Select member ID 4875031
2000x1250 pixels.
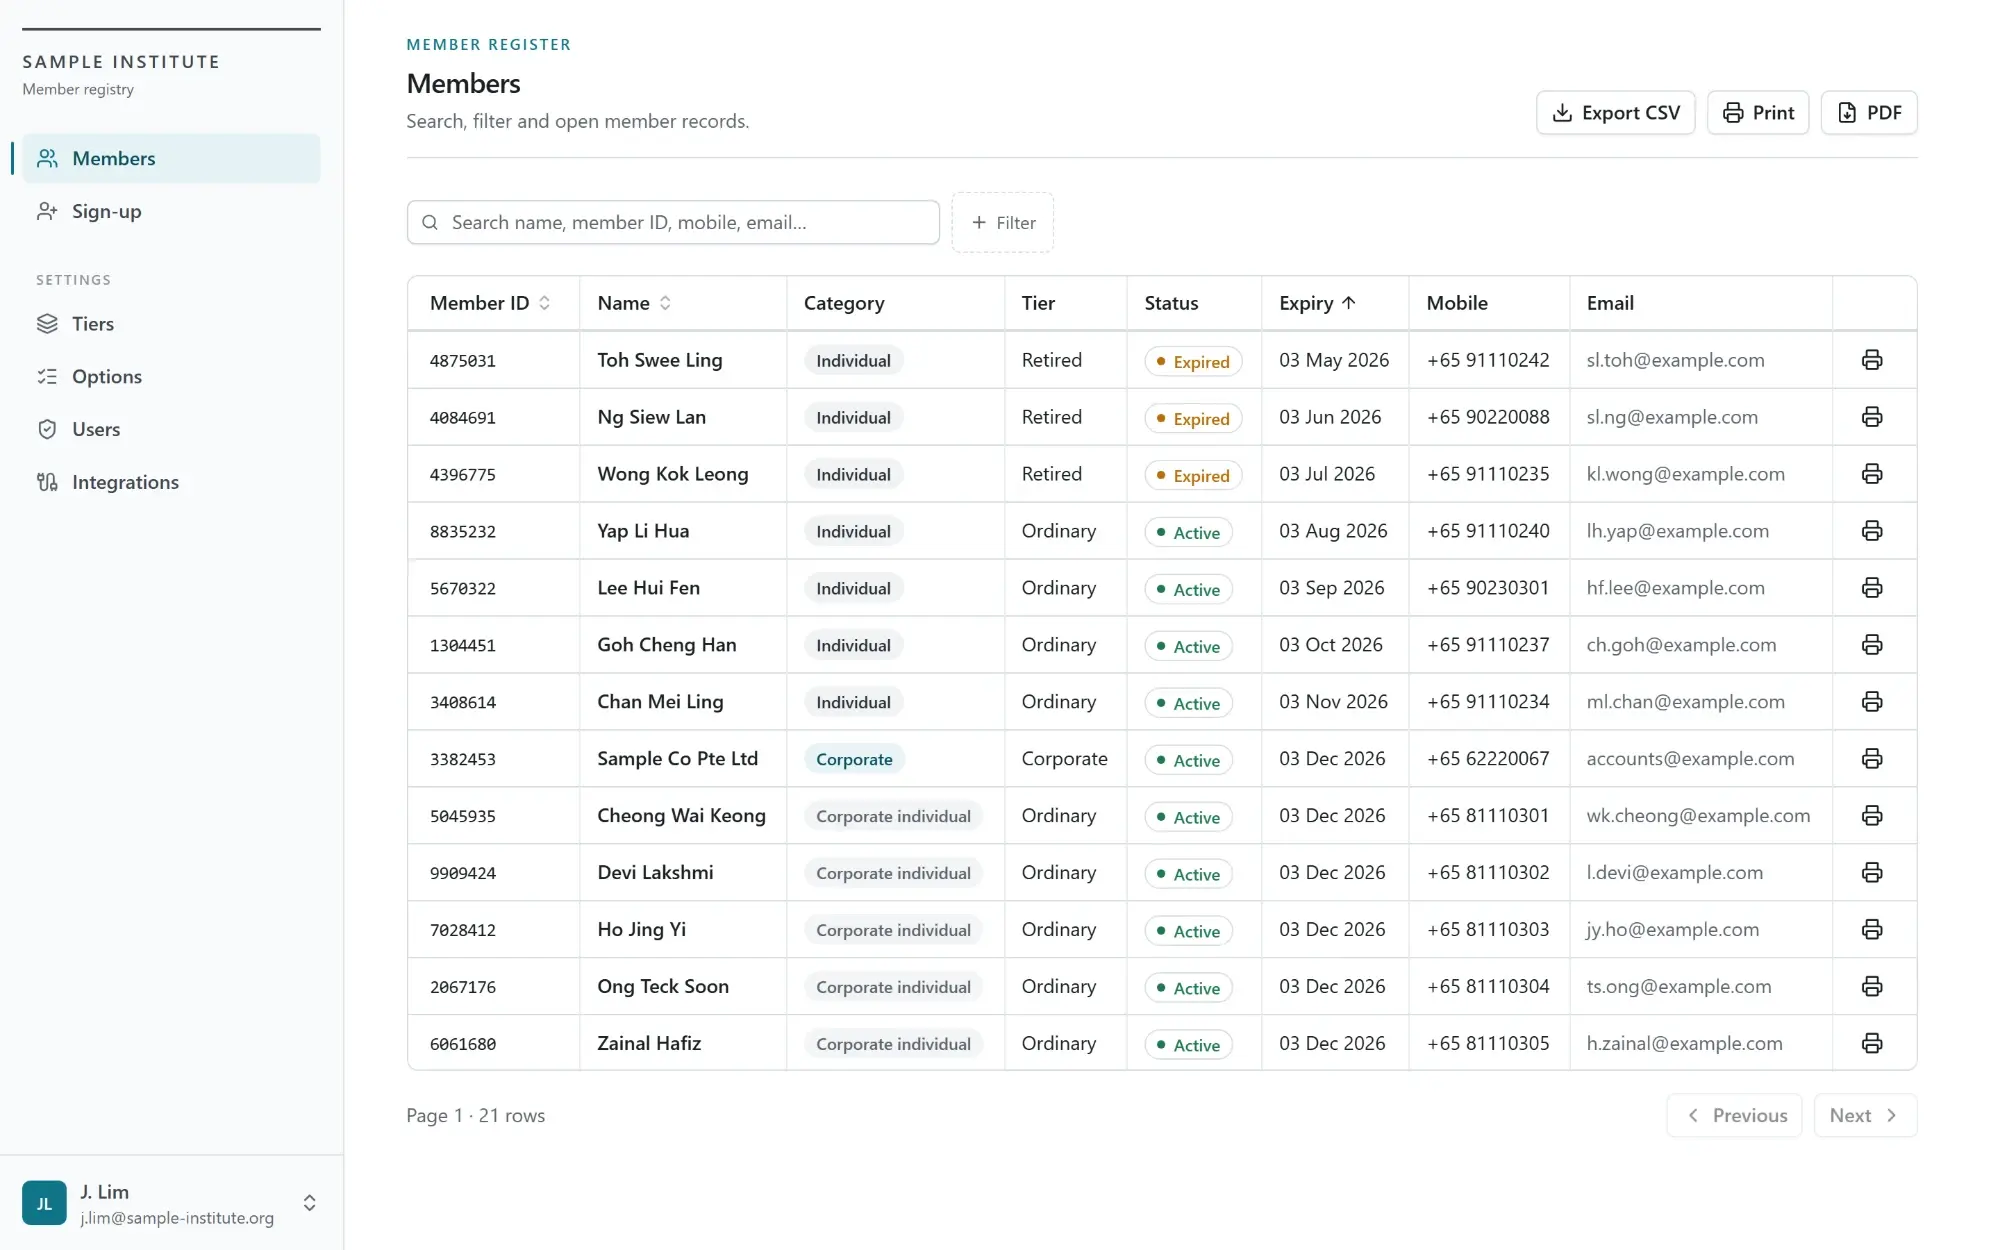463,361
